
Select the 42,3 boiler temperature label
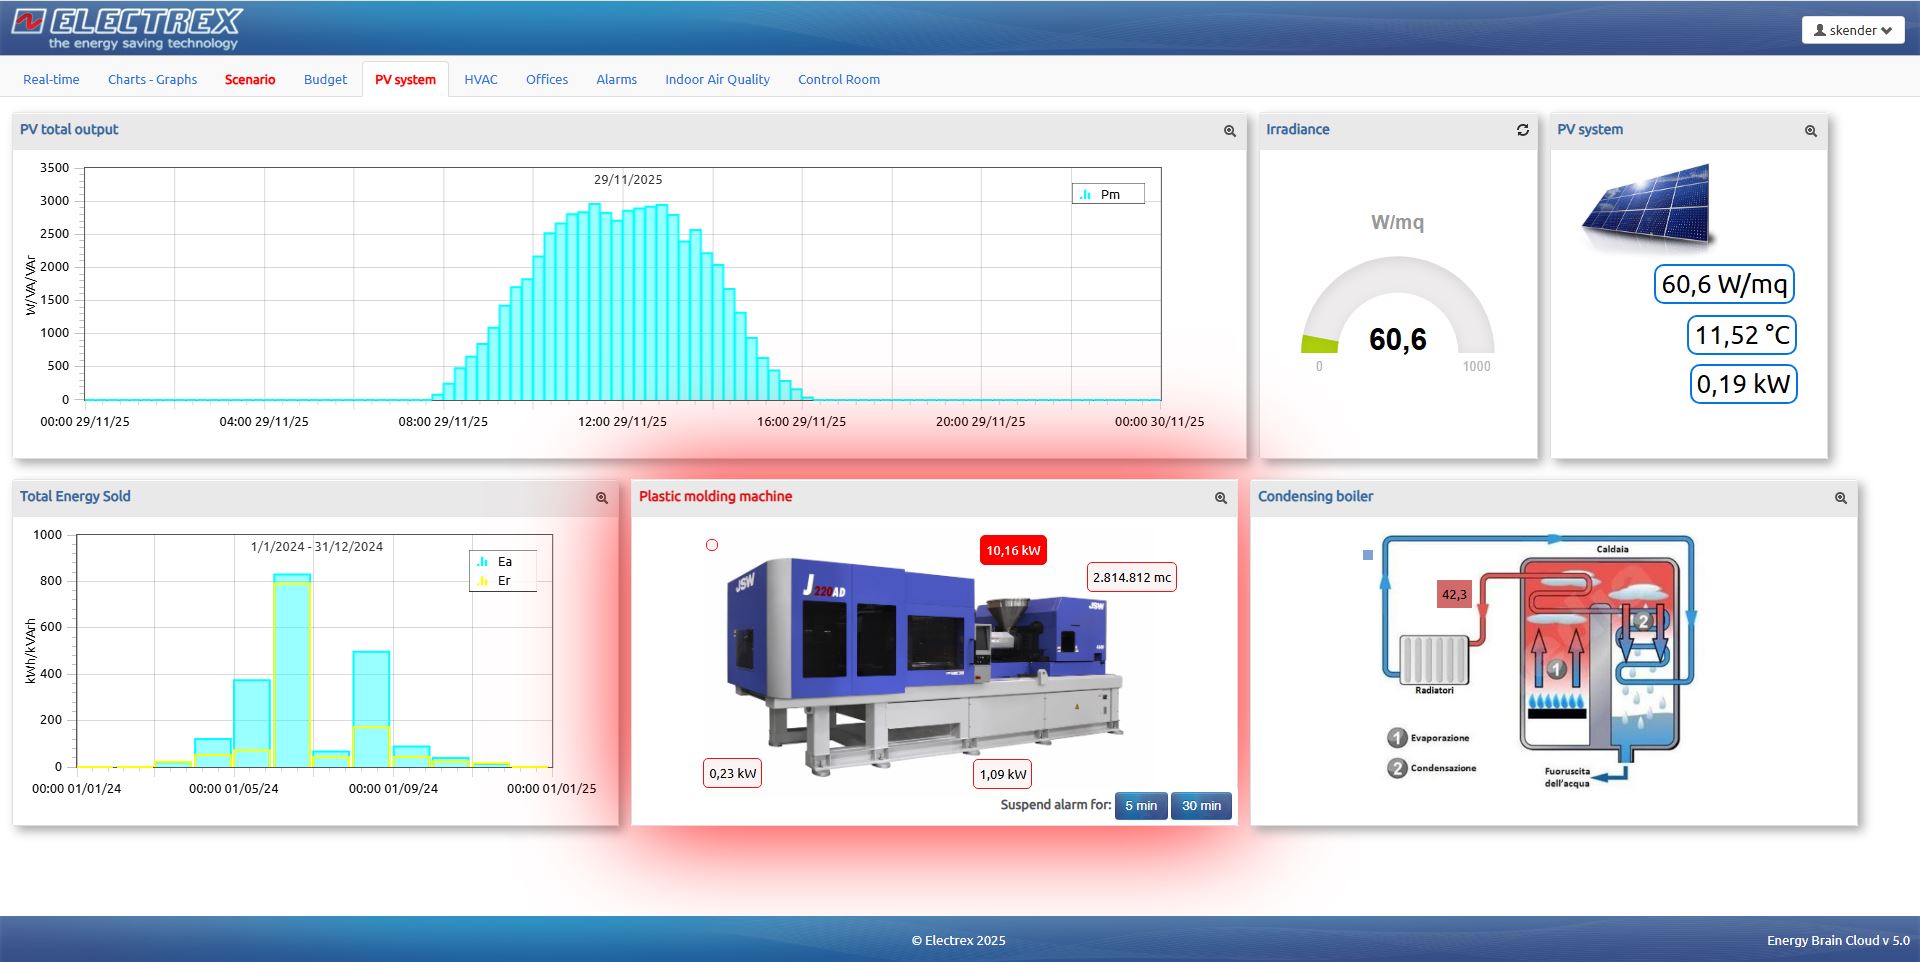coord(1454,595)
